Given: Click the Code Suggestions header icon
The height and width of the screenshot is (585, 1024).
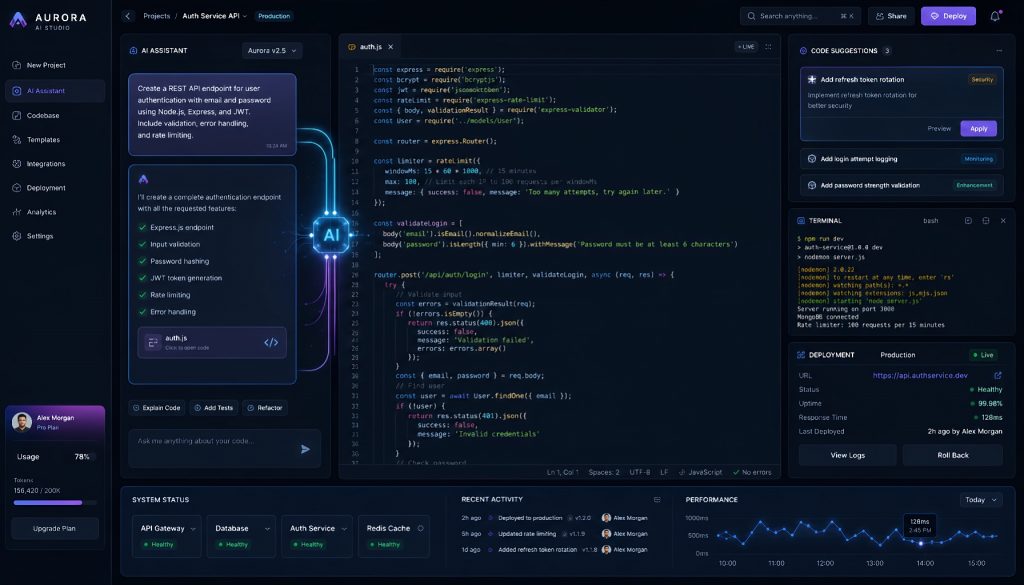Looking at the screenshot, I should [803, 51].
